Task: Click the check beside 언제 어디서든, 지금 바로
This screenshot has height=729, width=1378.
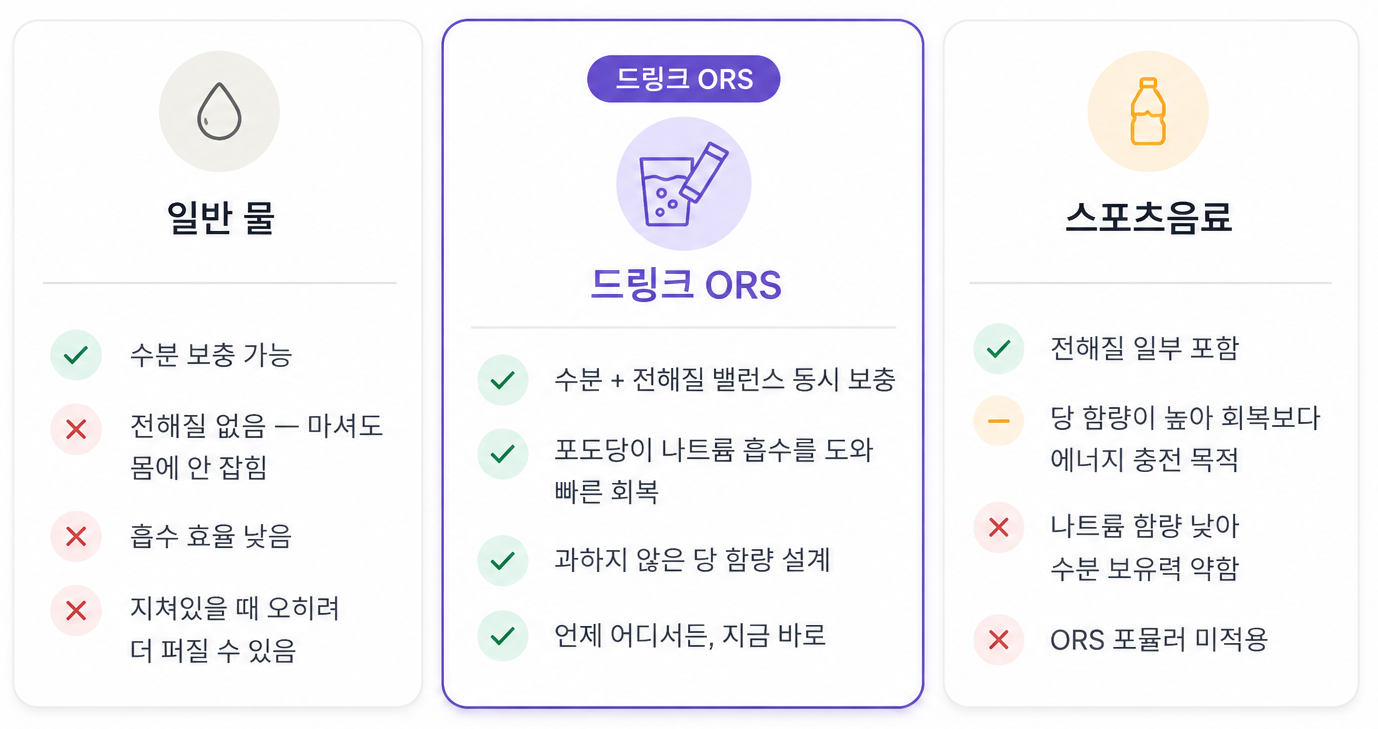Action: coord(502,636)
